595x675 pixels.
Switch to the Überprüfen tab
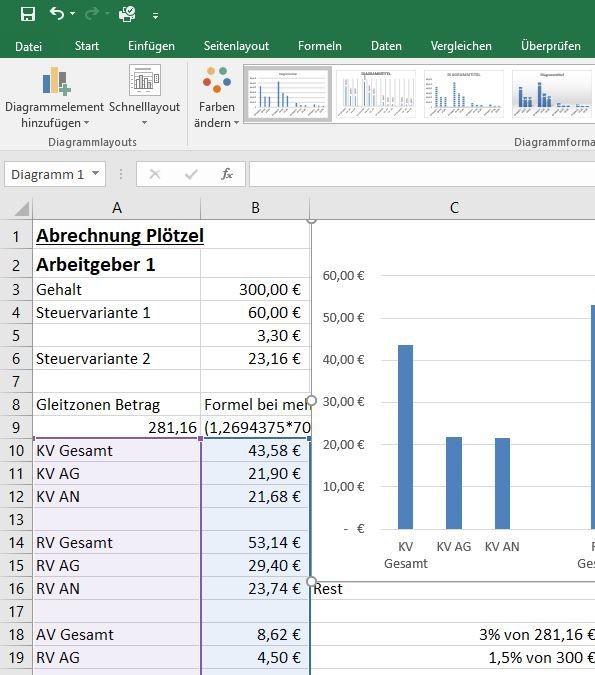coord(551,46)
